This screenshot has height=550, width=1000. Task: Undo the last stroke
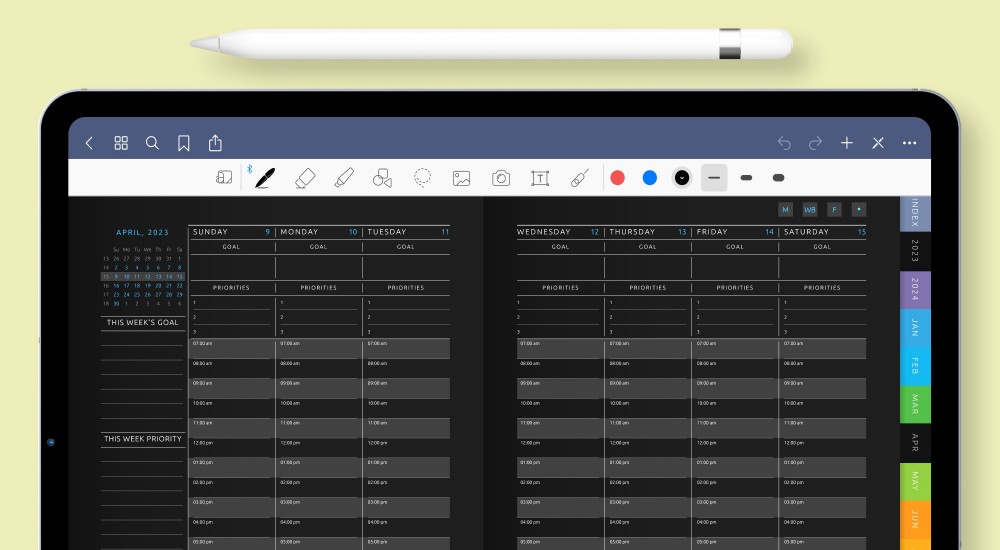[784, 143]
